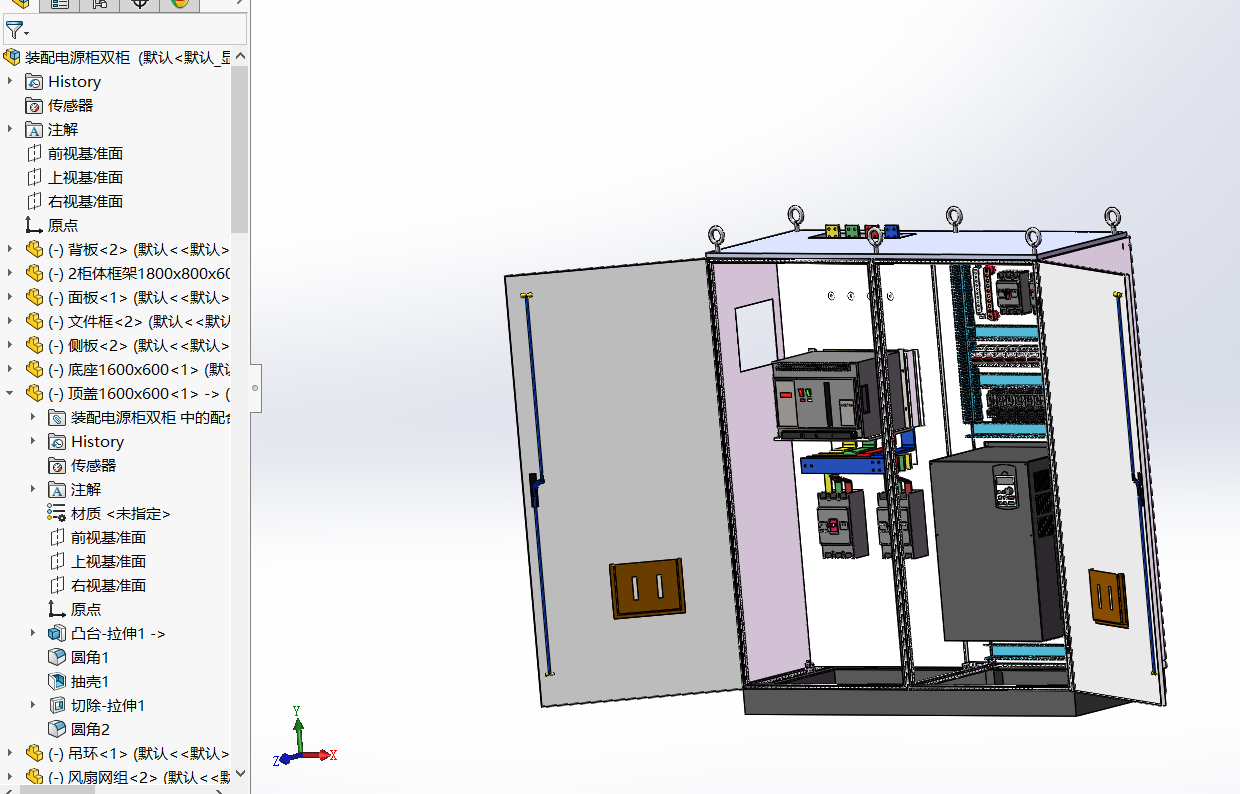
Task: Click the 底座1600x600<1> part icon
Action: pos(35,369)
